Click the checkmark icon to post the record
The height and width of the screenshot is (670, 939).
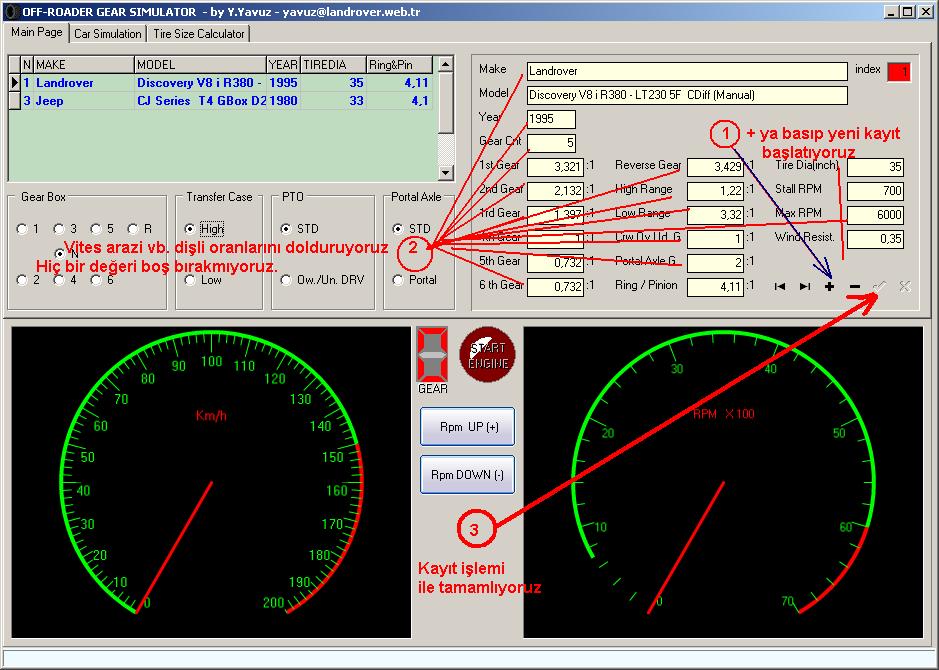pyautogui.click(x=879, y=287)
